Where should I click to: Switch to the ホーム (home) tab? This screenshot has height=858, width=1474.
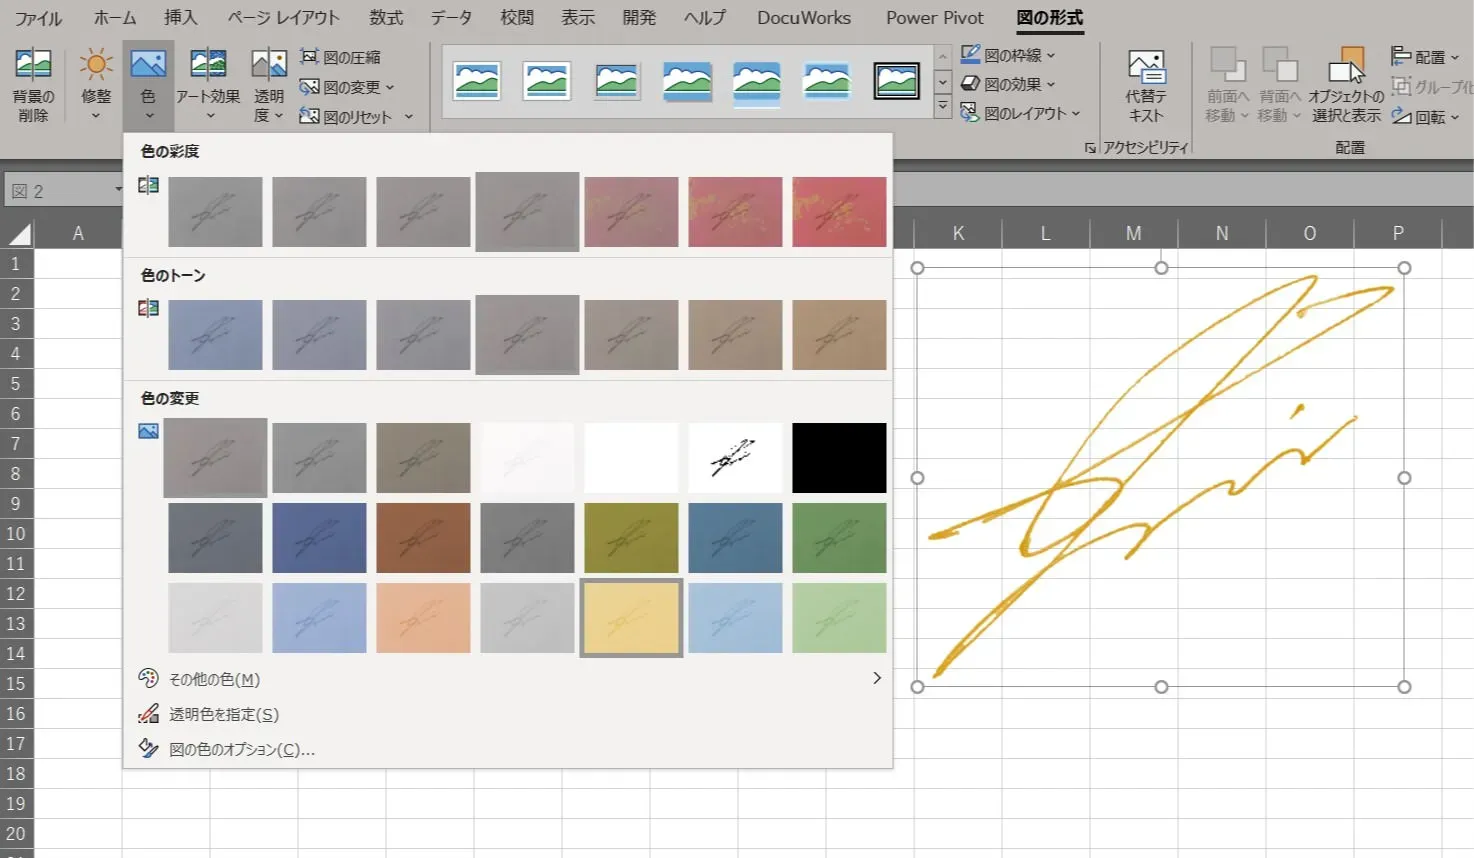(x=115, y=18)
